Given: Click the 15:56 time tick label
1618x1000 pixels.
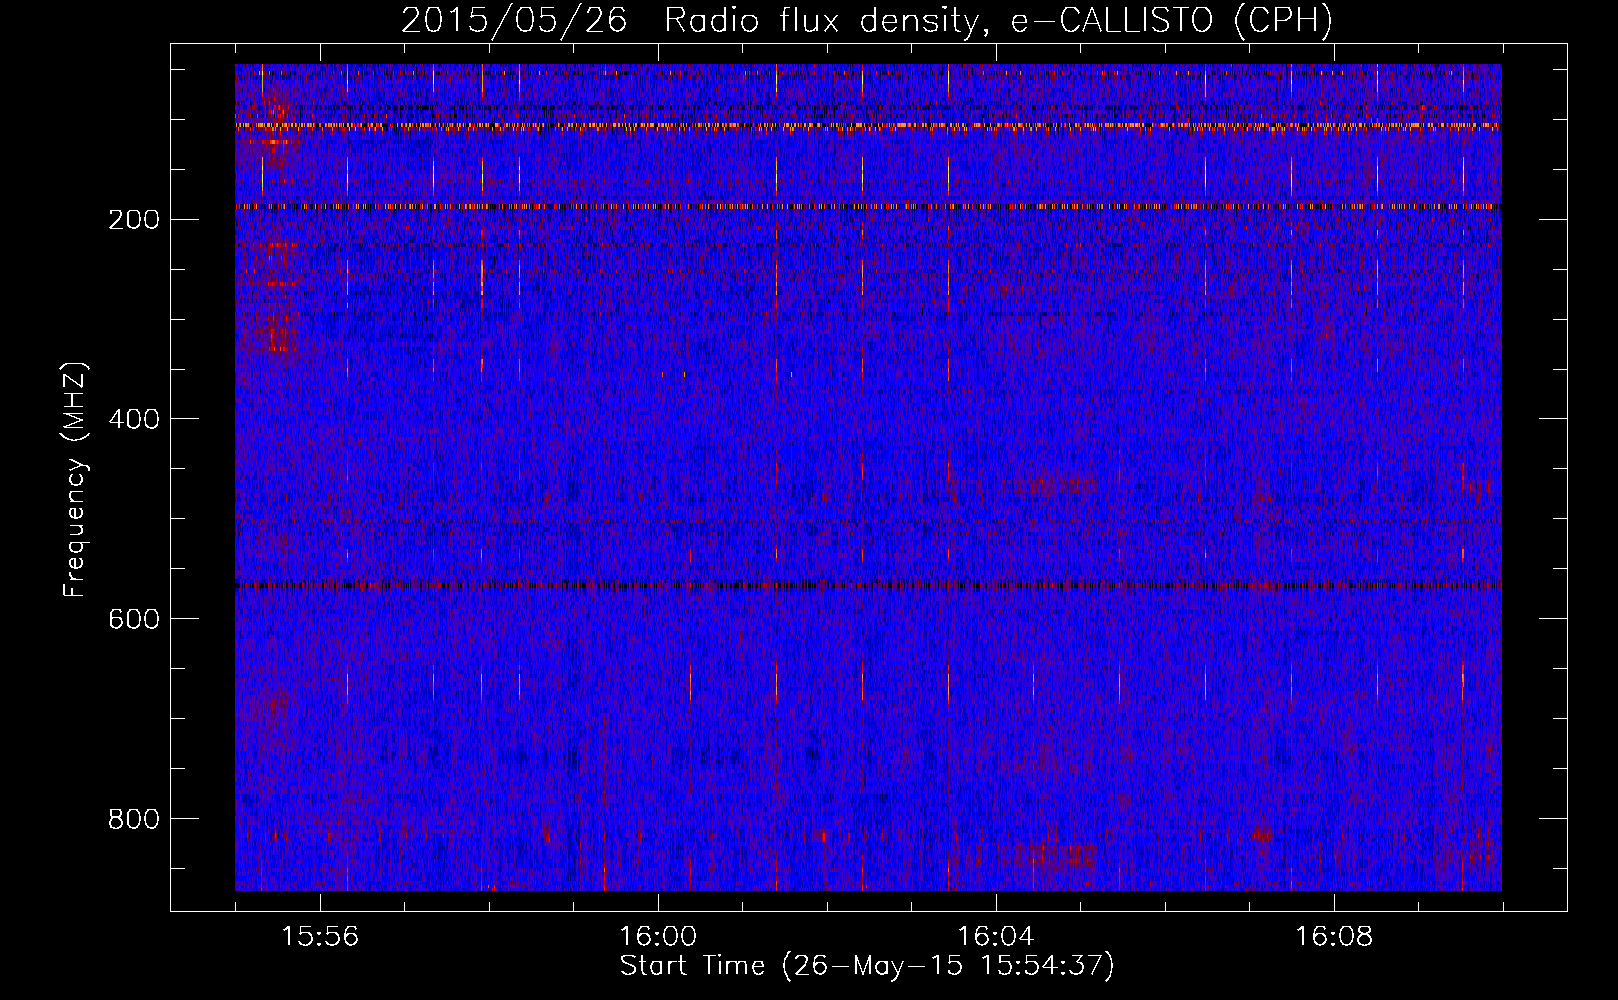Looking at the screenshot, I should [320, 937].
